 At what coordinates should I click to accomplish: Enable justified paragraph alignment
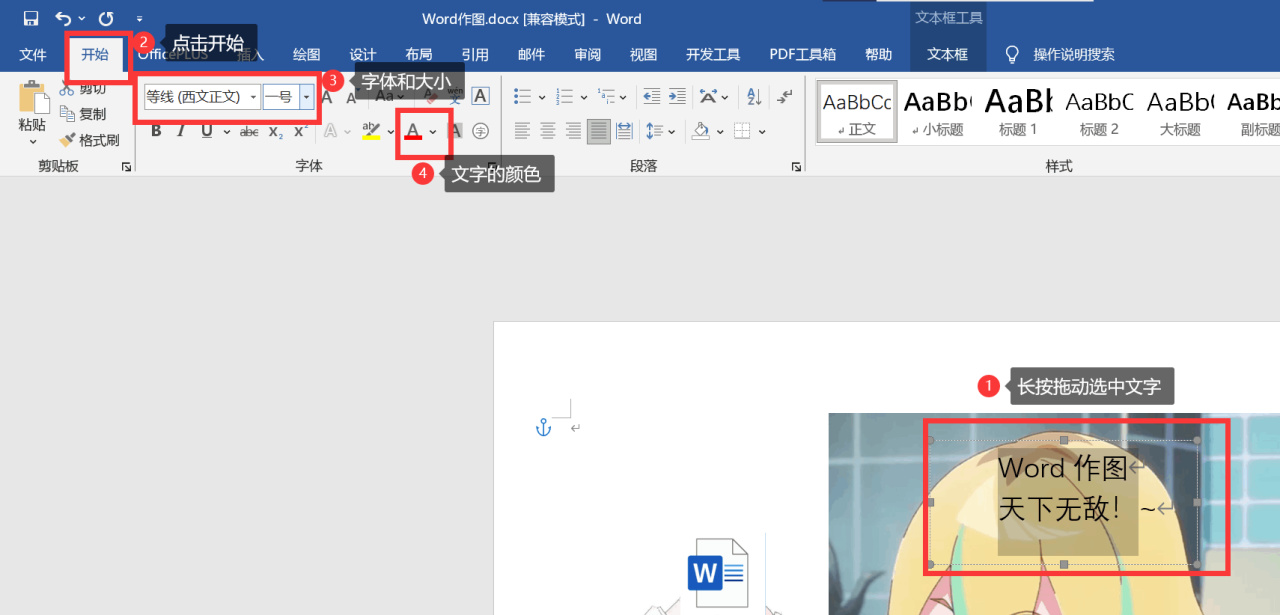point(598,130)
